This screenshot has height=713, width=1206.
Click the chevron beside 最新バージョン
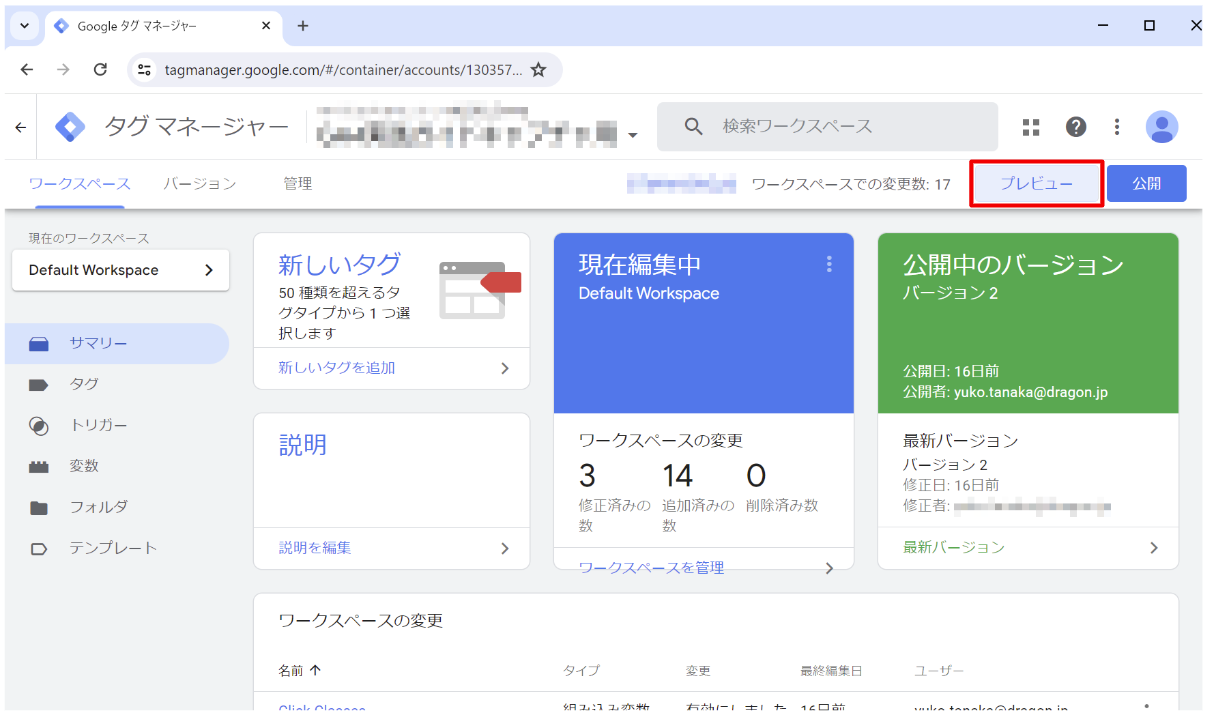1154,548
